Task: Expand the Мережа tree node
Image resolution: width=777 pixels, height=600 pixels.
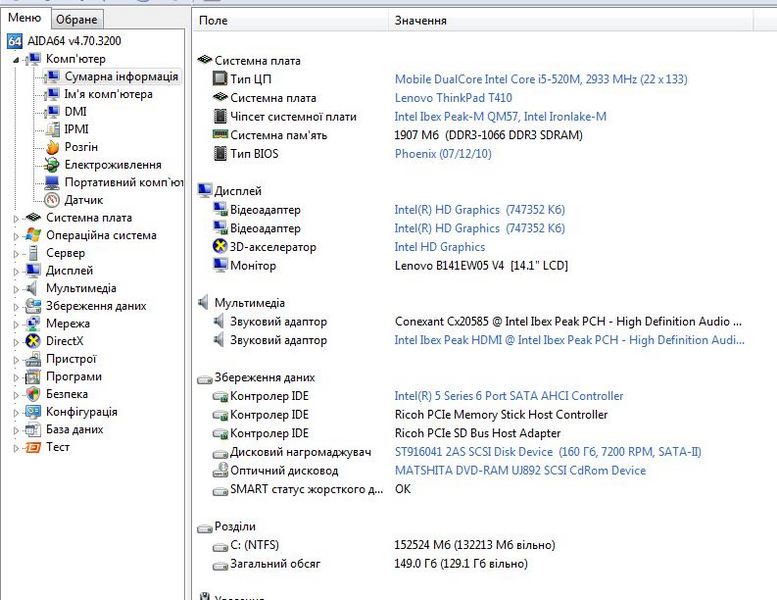Action: tap(16, 324)
